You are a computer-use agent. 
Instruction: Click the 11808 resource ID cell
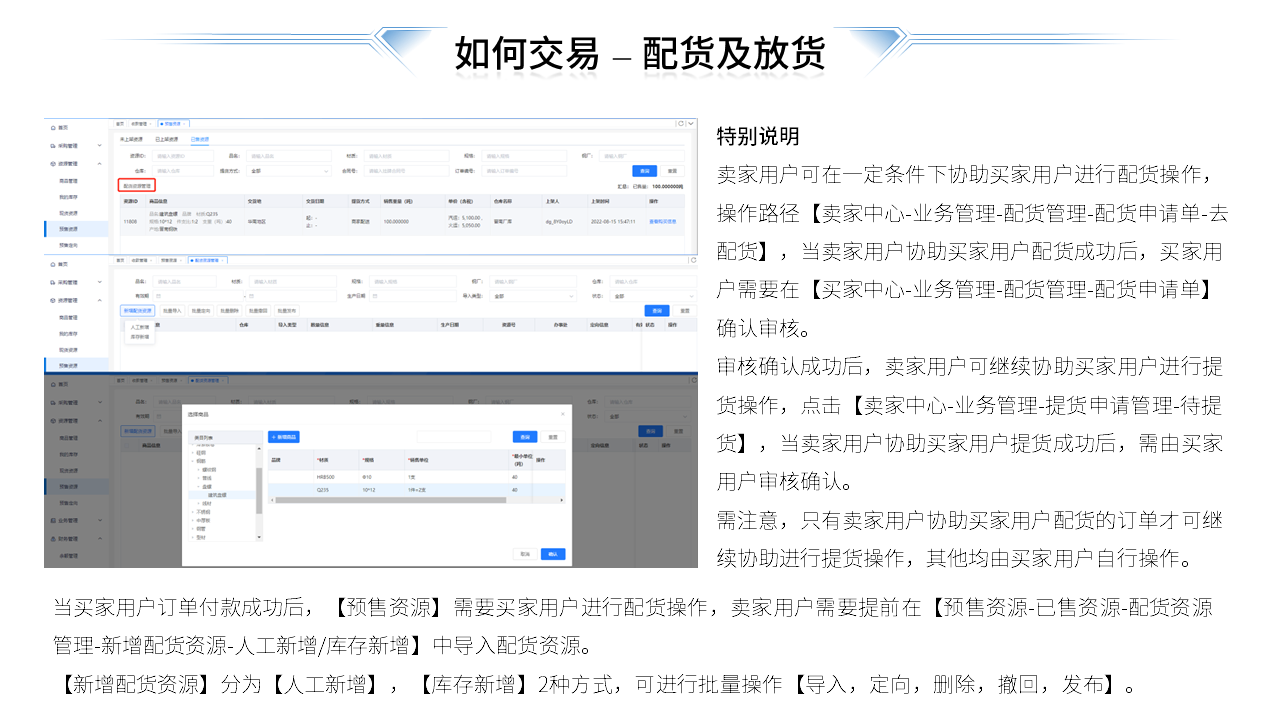pos(129,221)
